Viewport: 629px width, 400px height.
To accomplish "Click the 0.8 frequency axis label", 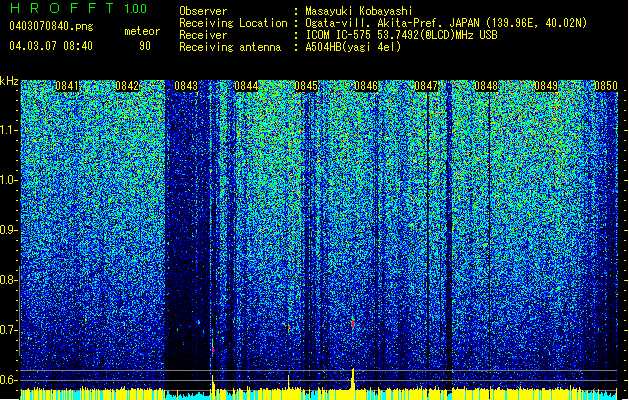I will (8, 280).
